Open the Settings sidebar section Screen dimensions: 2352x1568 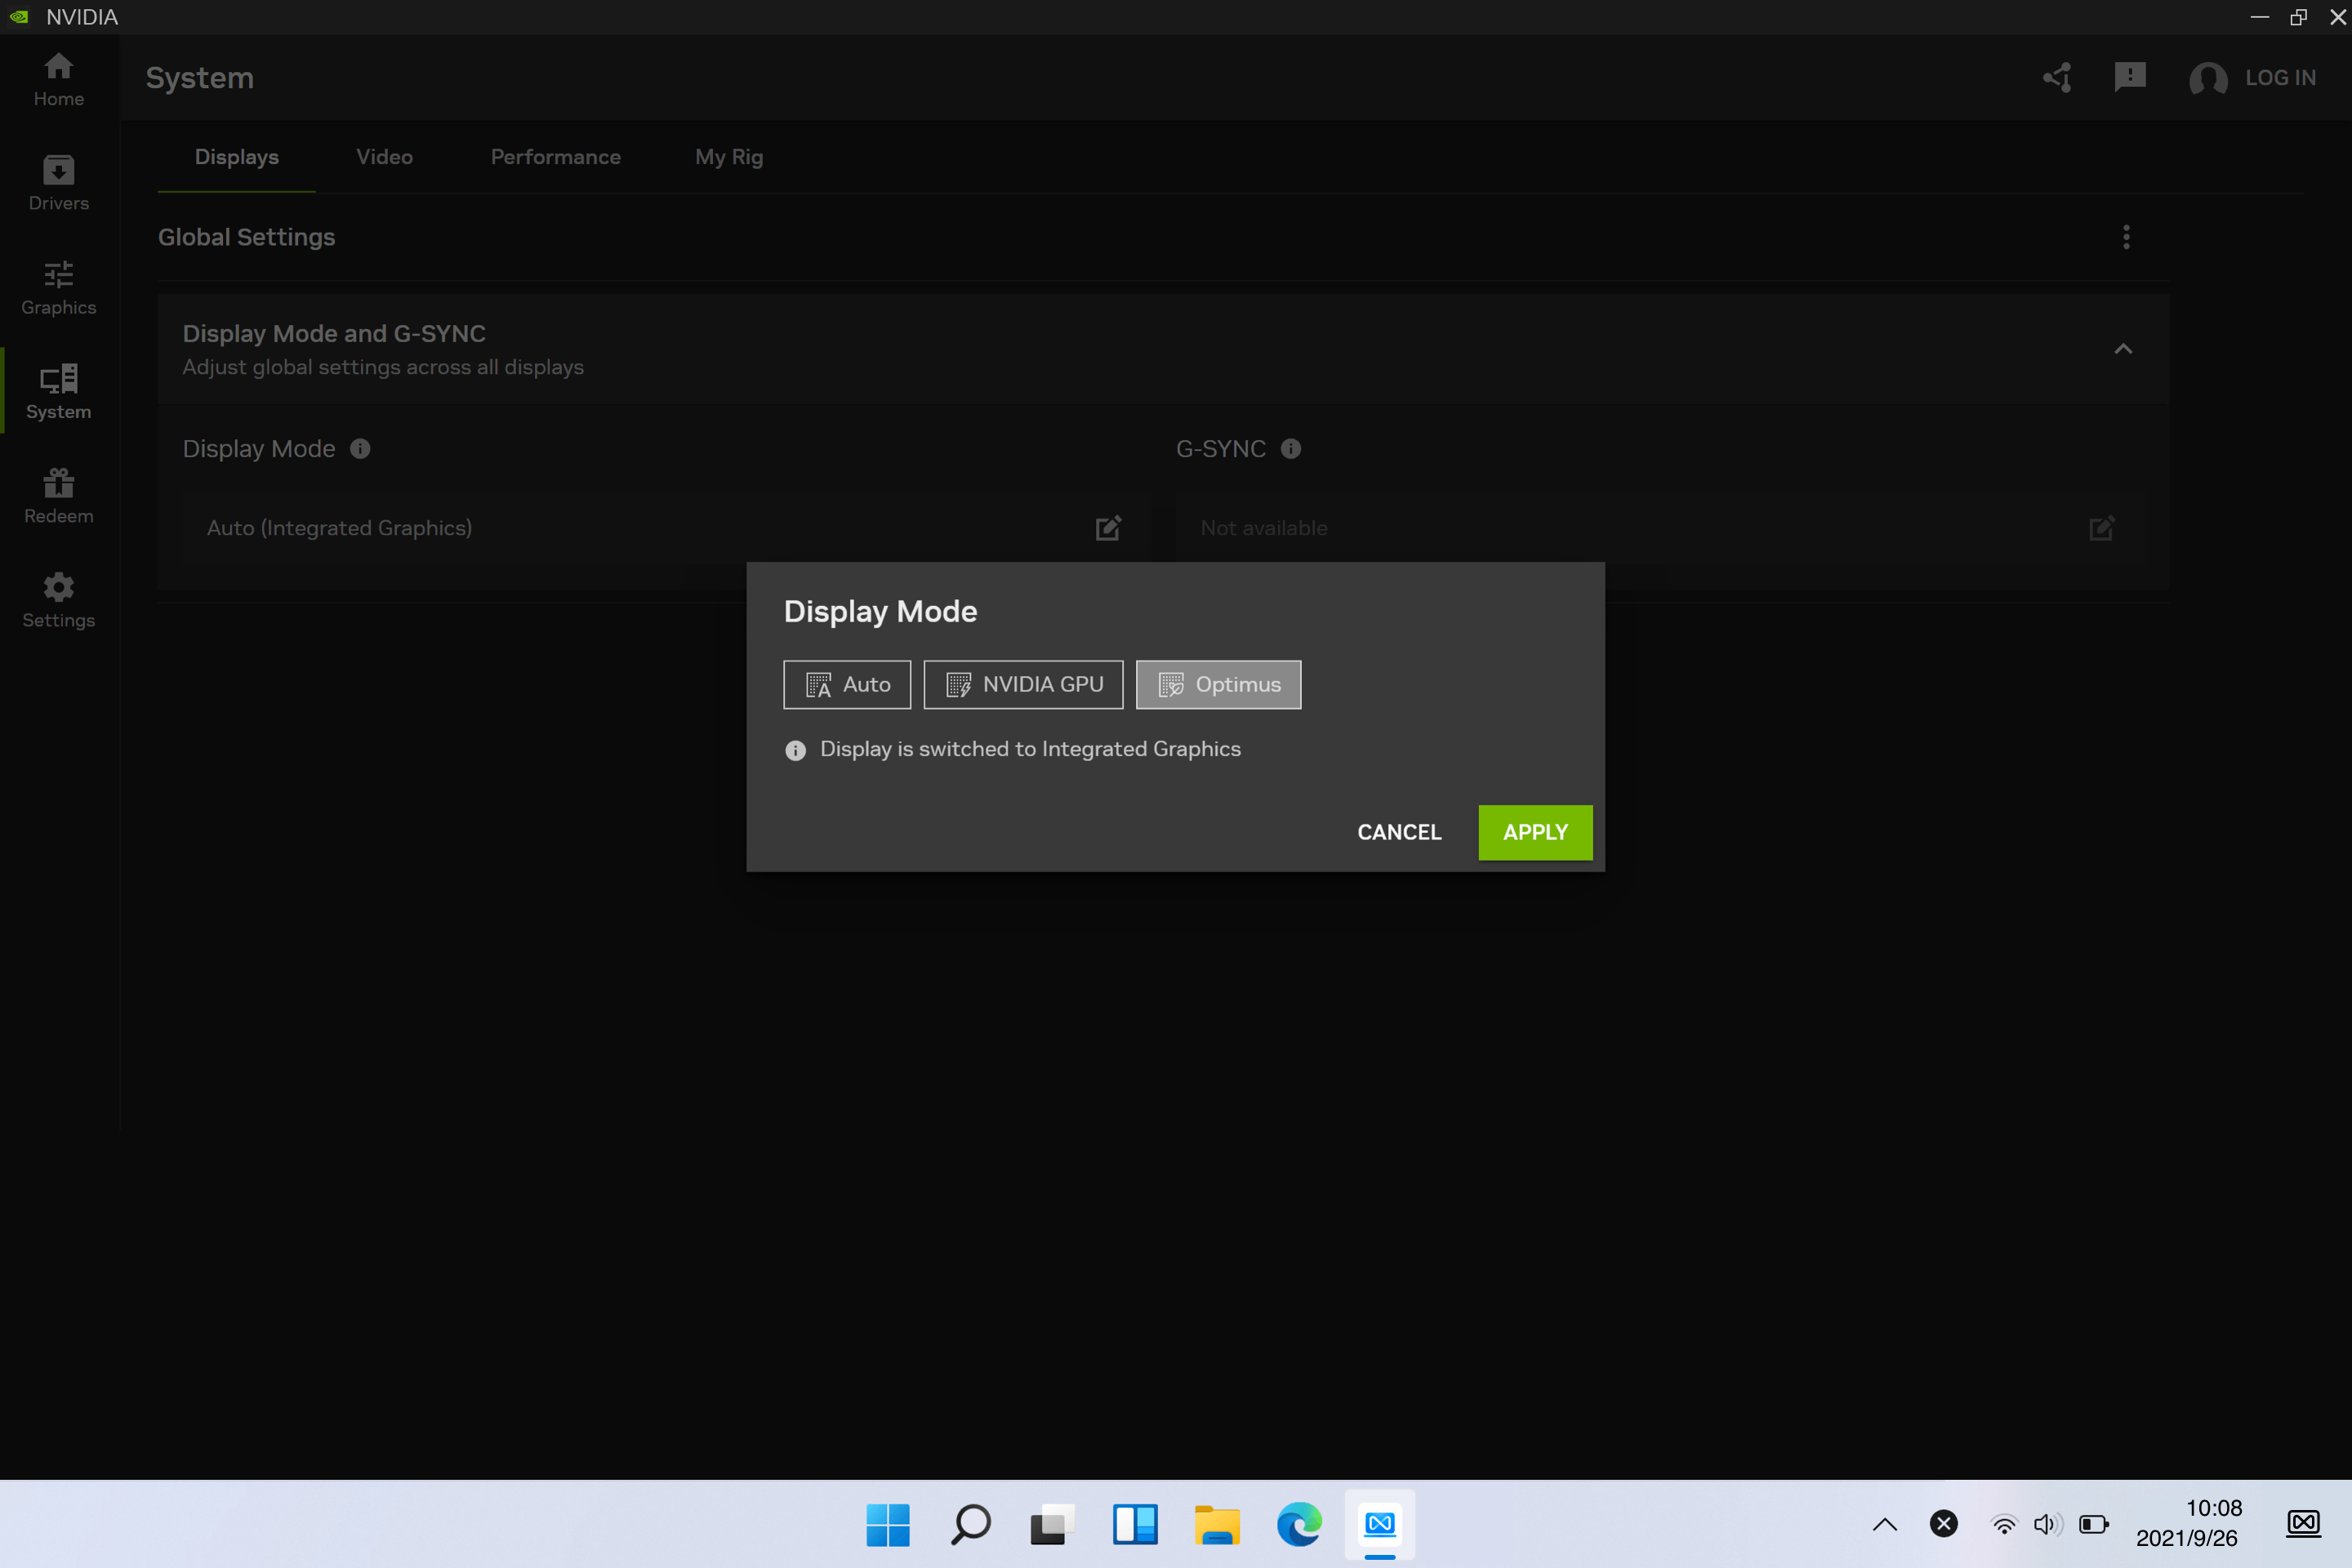click(58, 601)
